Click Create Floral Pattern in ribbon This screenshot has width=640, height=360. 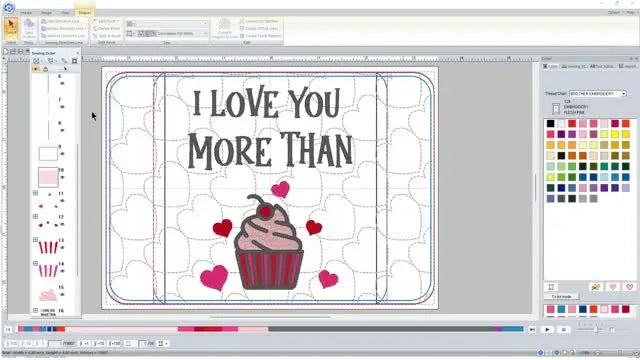pos(260,36)
